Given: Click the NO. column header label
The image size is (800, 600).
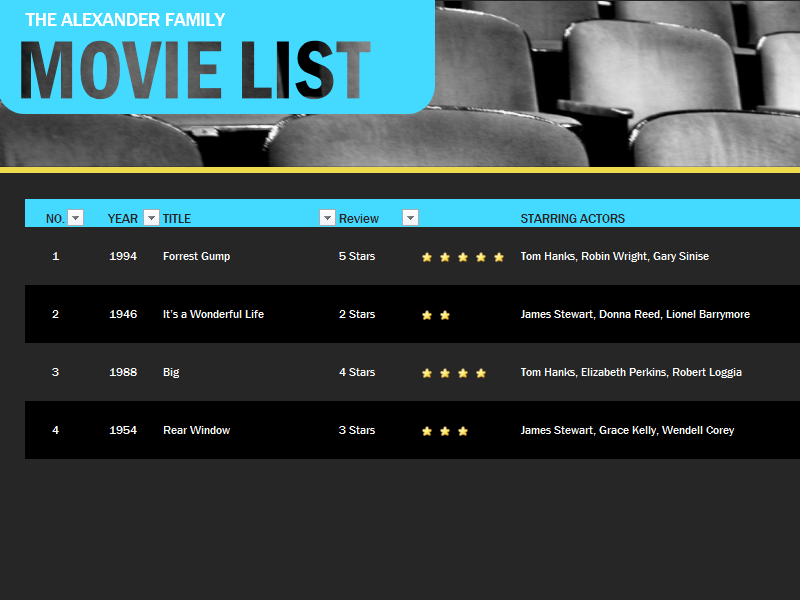Looking at the screenshot, I should coord(55,219).
